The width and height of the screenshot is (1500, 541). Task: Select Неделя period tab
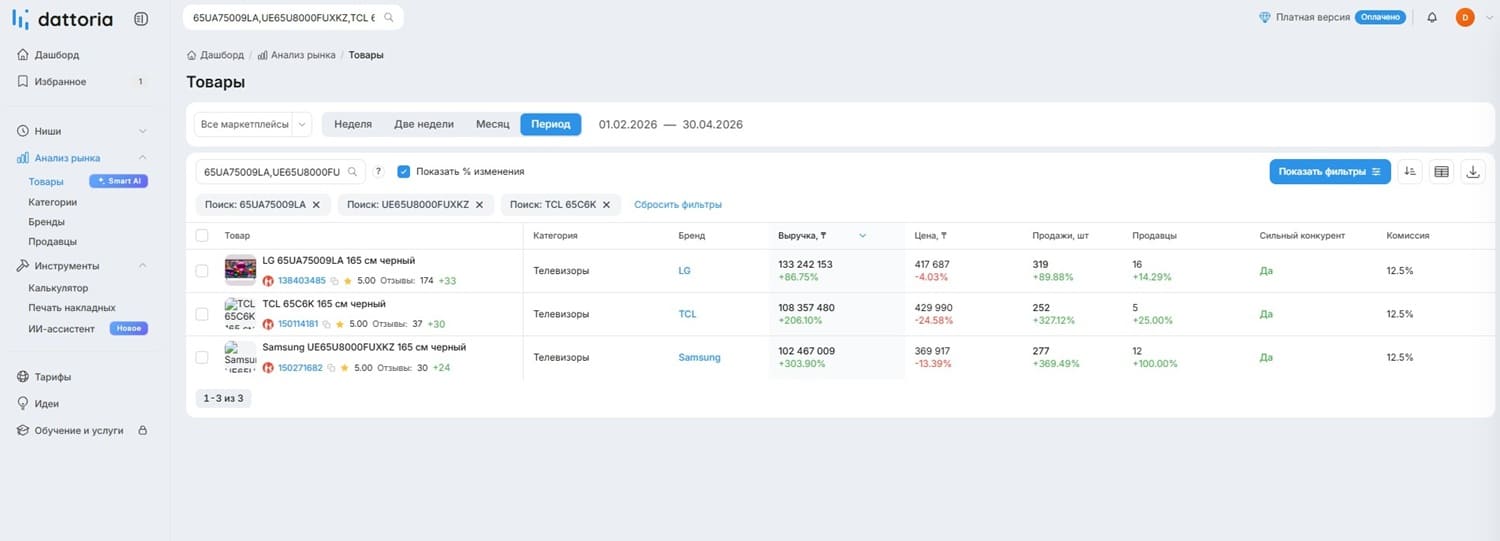[x=353, y=124]
